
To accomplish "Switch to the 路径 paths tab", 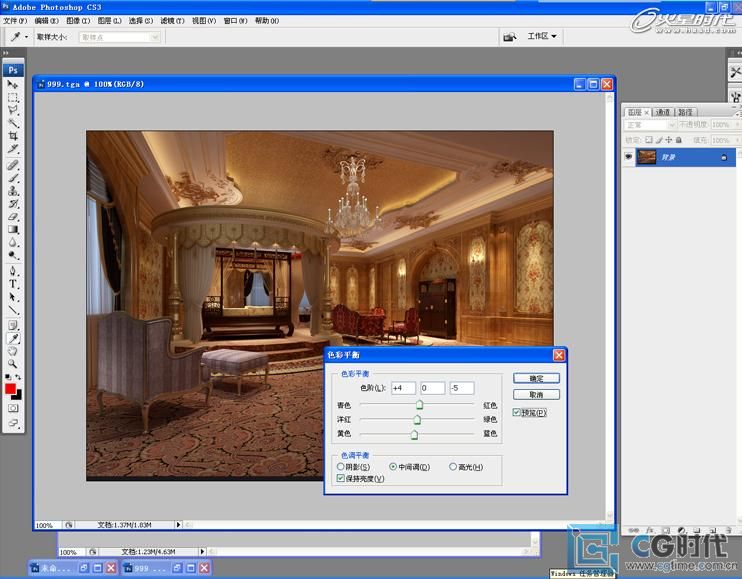I will (x=685, y=112).
